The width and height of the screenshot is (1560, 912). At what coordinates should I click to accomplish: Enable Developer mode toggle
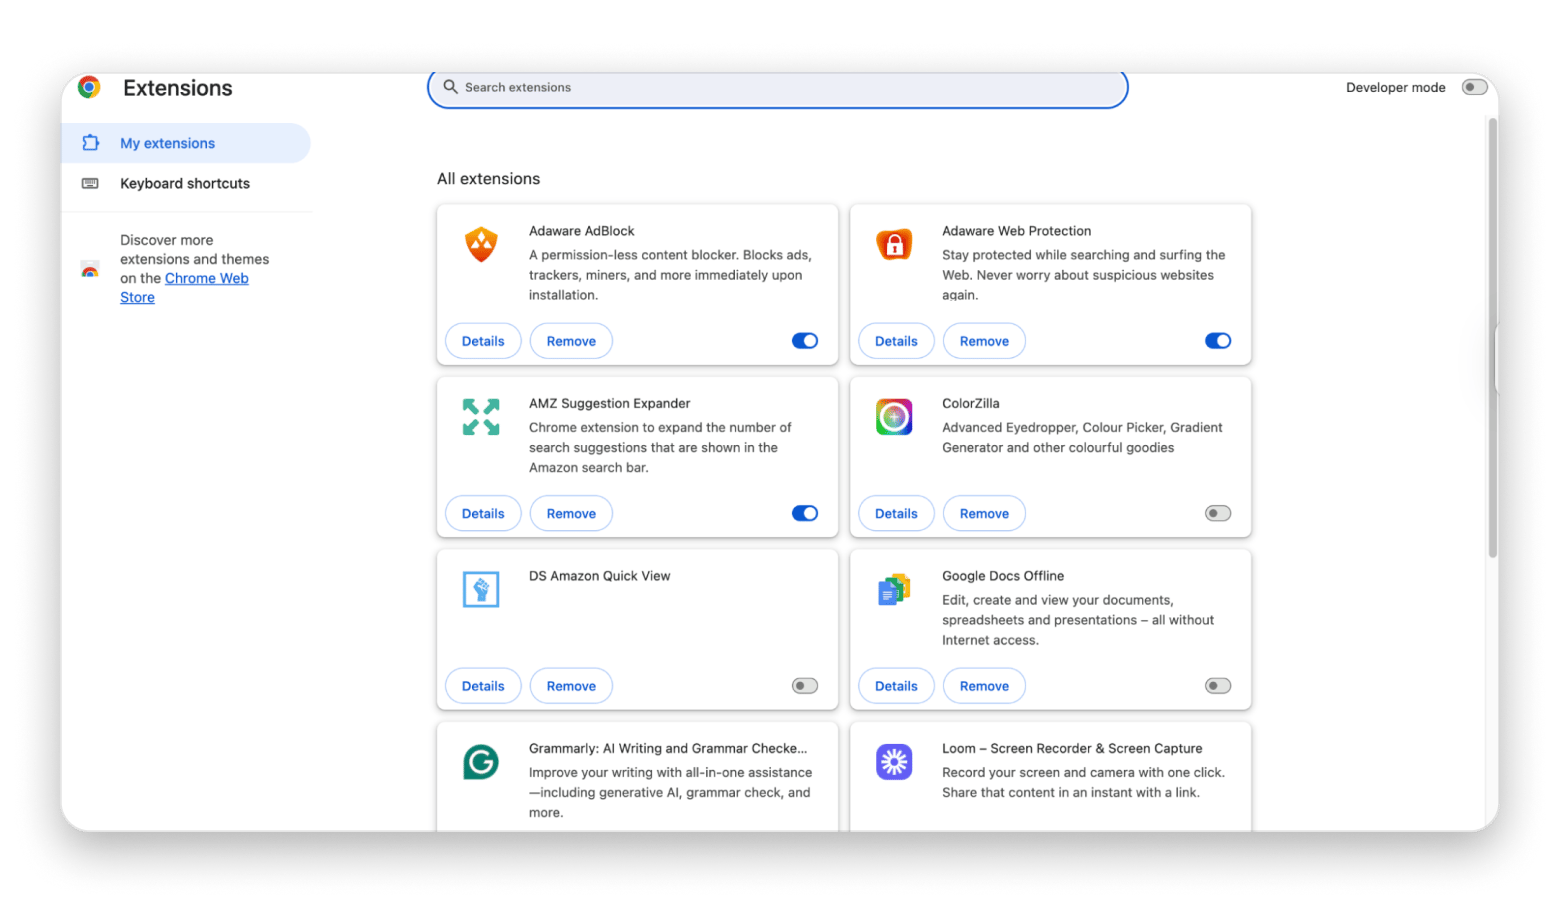[1474, 87]
